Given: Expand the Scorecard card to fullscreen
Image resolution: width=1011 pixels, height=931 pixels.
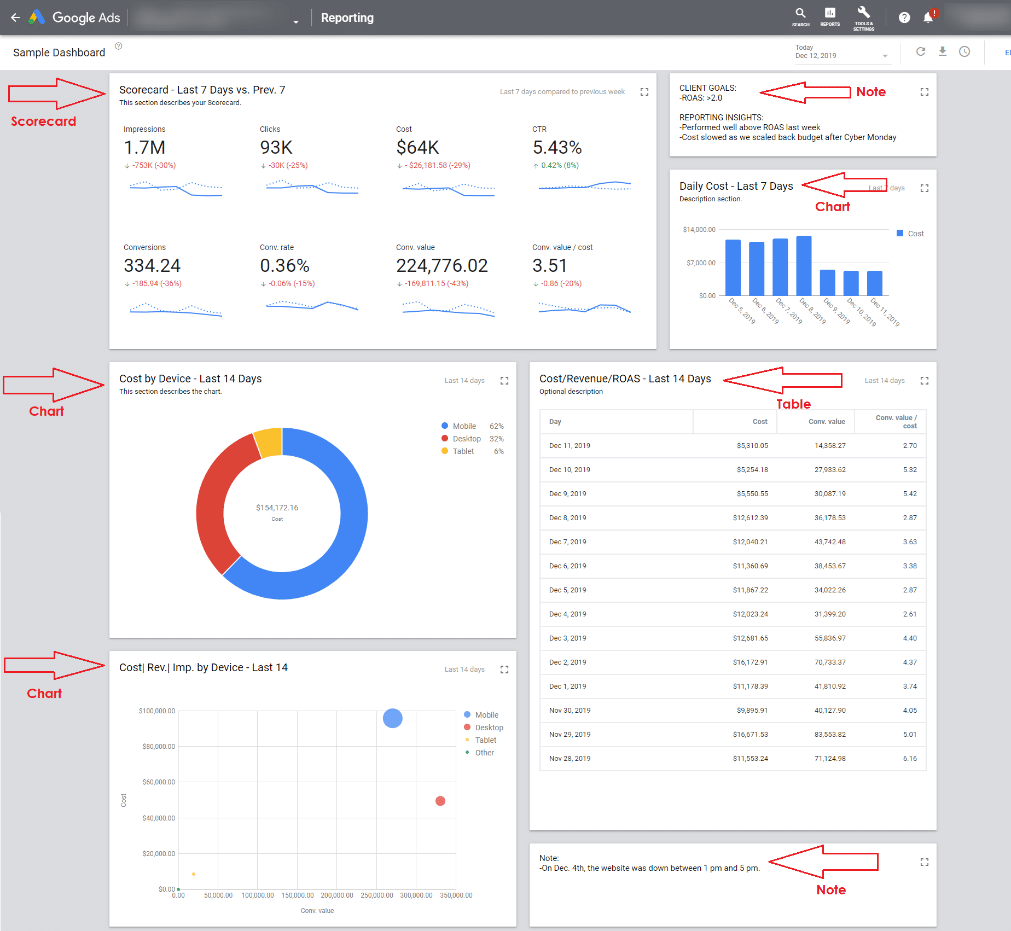Looking at the screenshot, I should (x=644, y=92).
